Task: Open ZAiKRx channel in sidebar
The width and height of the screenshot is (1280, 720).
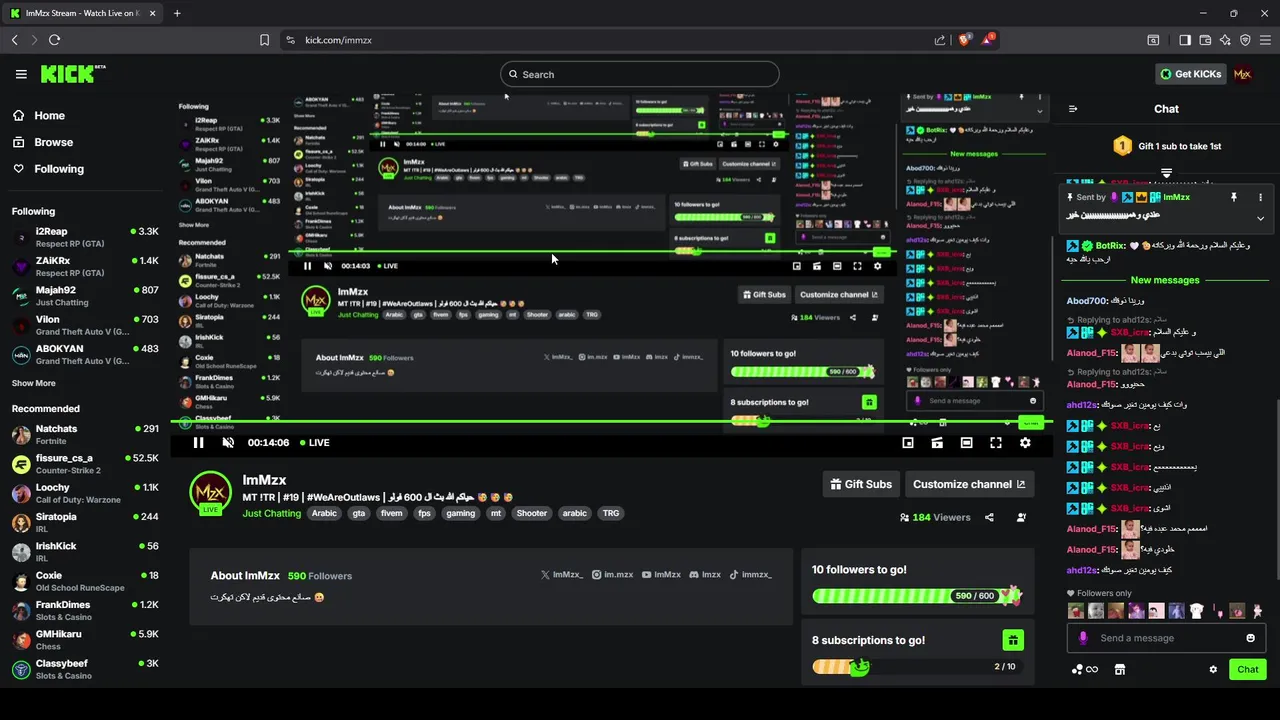Action: click(x=85, y=266)
